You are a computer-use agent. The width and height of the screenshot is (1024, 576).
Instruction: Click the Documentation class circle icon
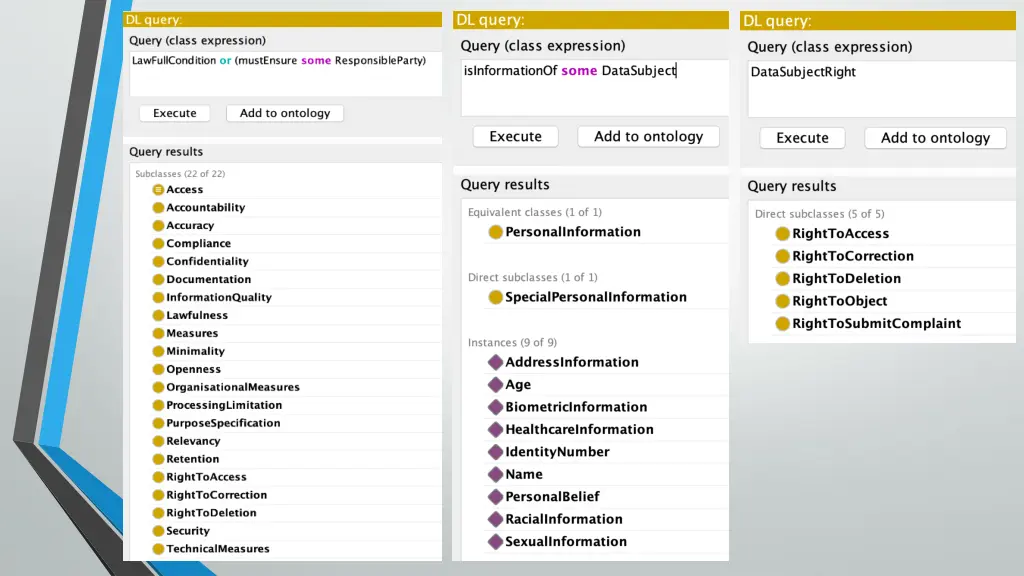pos(158,280)
